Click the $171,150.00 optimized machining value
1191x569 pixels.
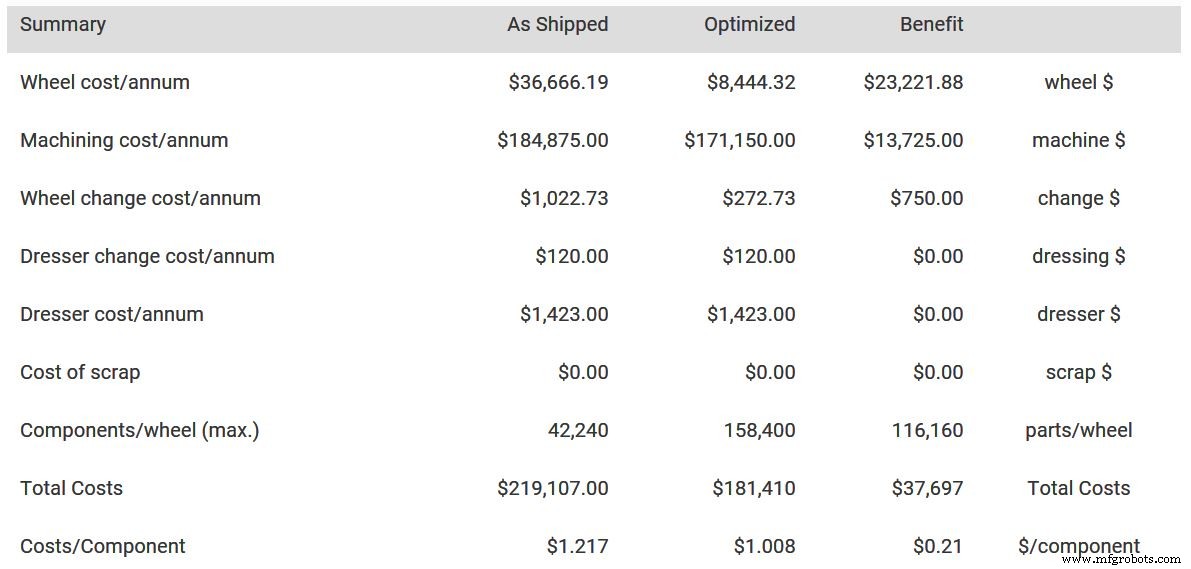[x=740, y=141]
